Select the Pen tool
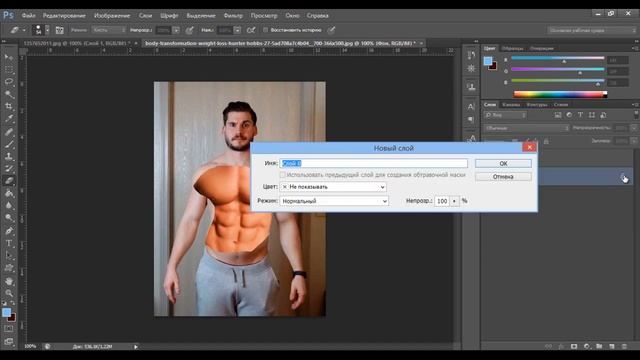This screenshot has height=360, width=640. coord(9,231)
